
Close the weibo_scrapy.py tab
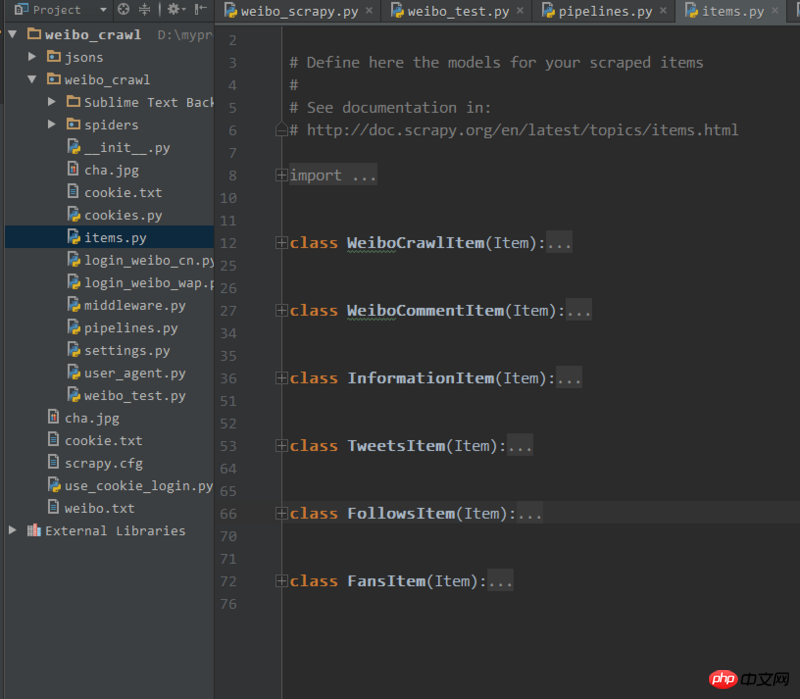point(369,12)
